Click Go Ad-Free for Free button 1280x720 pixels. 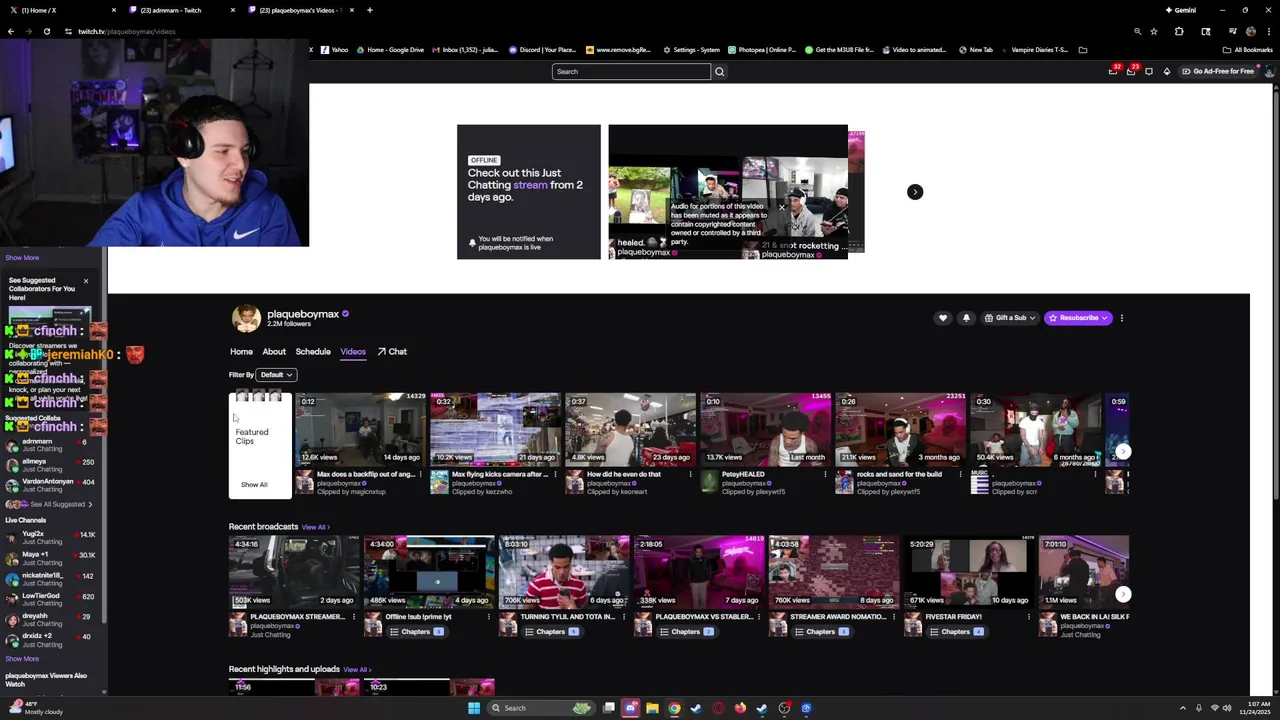click(x=1217, y=72)
